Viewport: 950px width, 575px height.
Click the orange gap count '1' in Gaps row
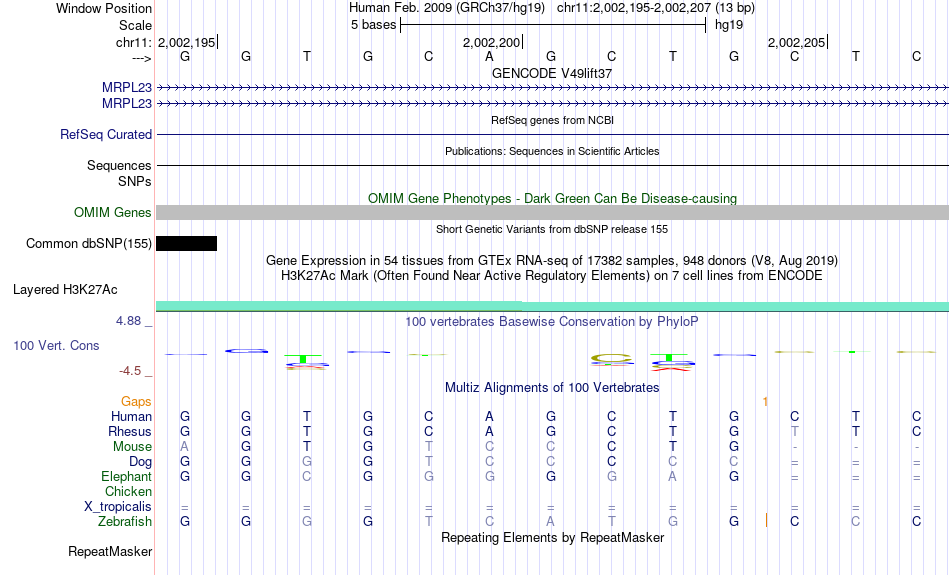coord(765,402)
